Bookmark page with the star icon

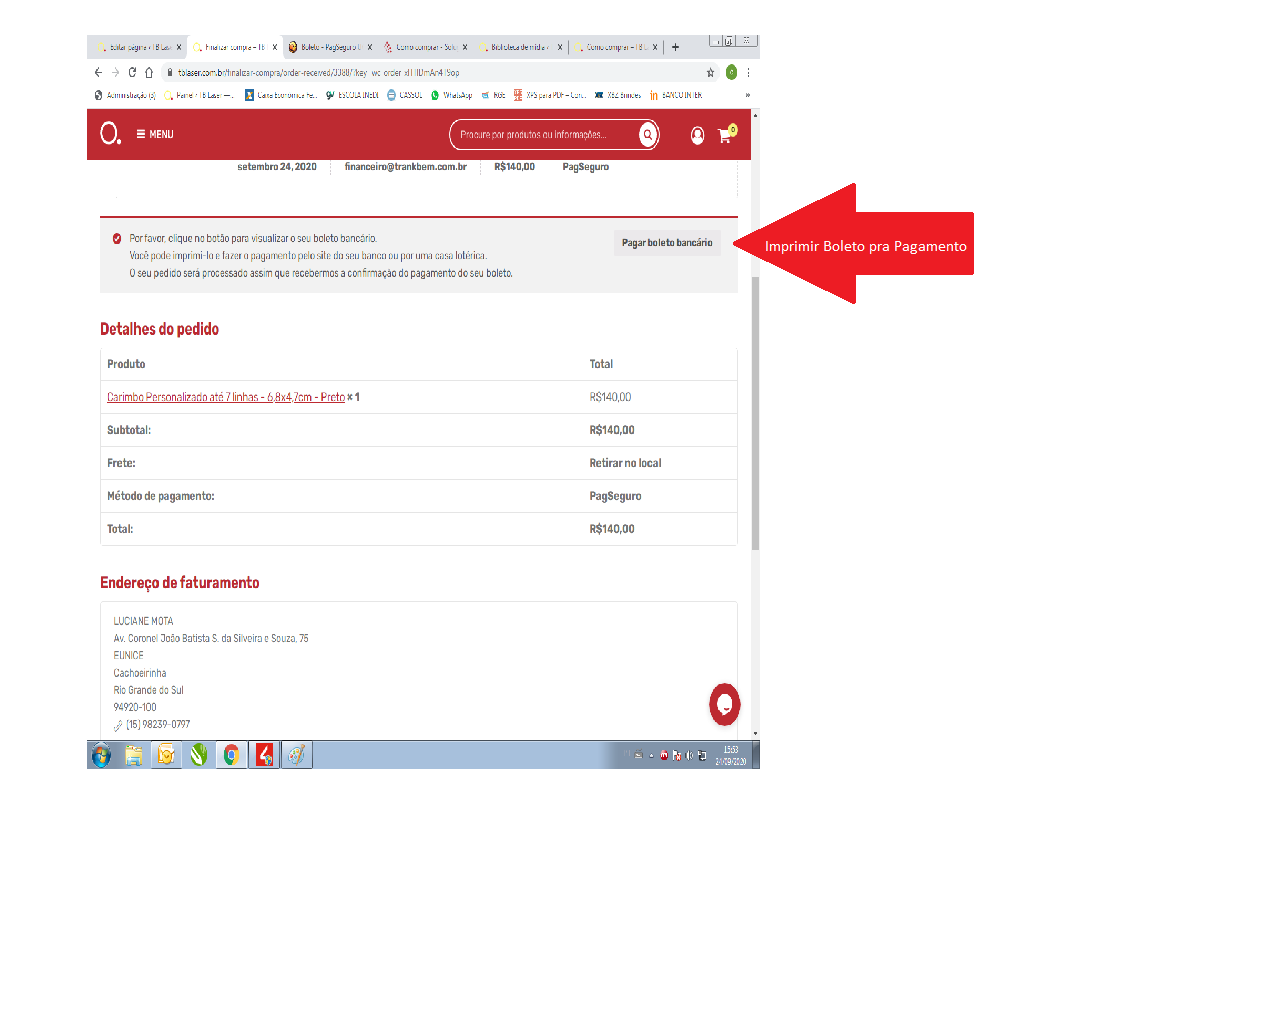point(710,73)
